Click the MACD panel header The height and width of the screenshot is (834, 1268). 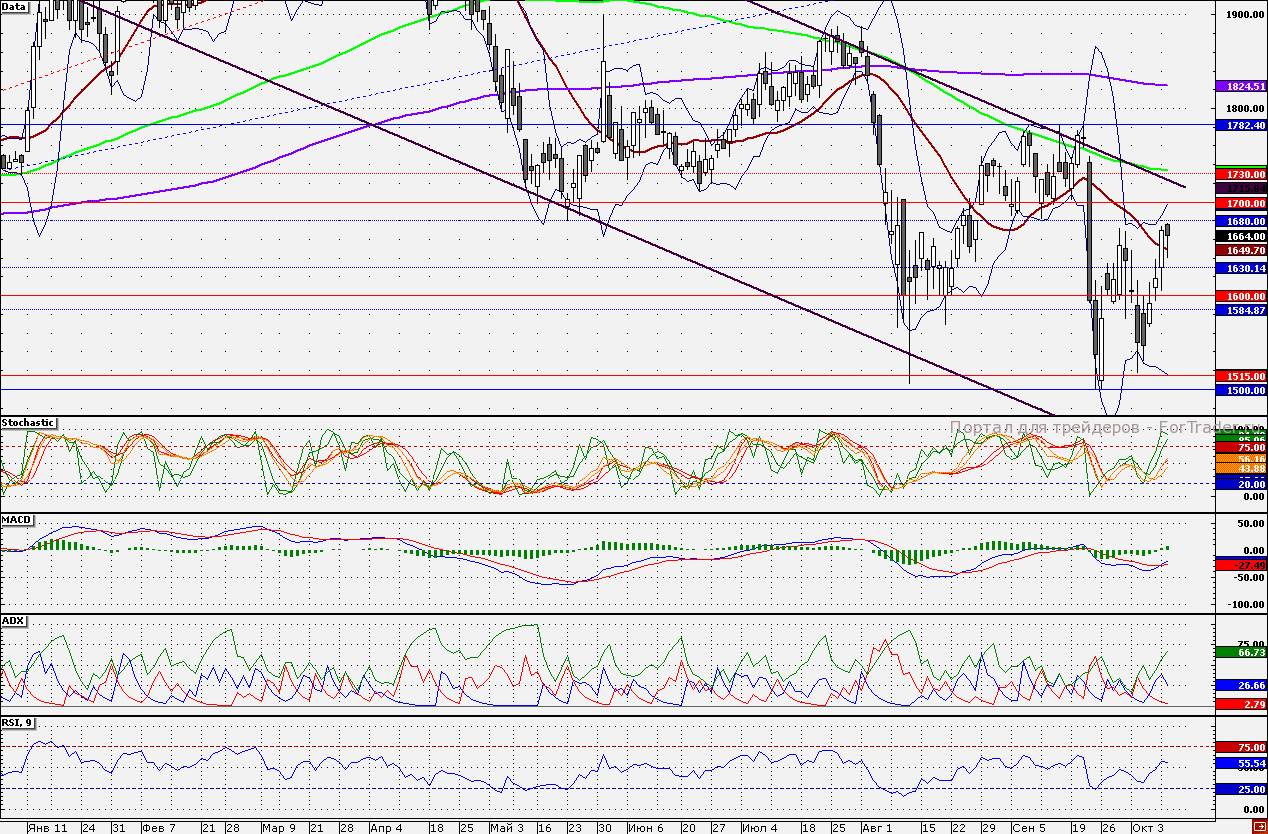pos(16,519)
